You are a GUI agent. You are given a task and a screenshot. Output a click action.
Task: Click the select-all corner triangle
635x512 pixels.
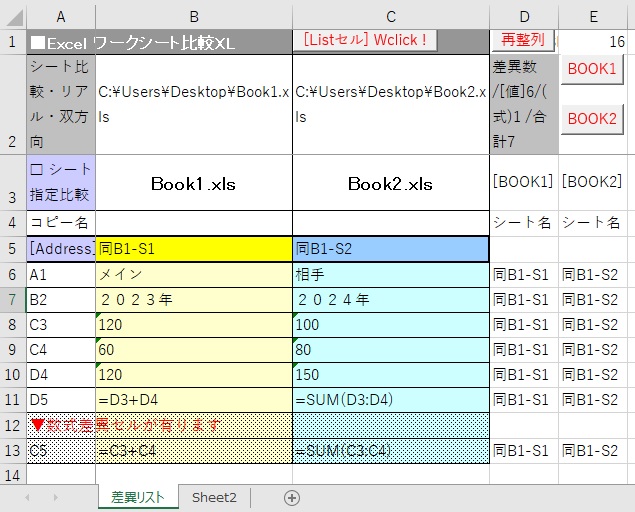click(x=13, y=16)
